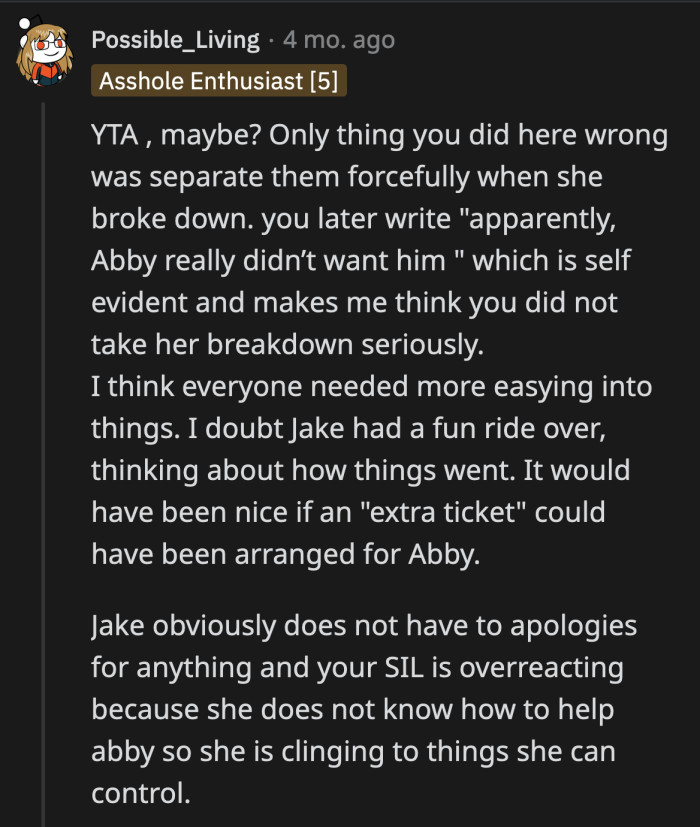Click the 'Asshole Enthusiast [5]' flair badge
Image resolution: width=700 pixels, height=827 pixels.
(218, 81)
